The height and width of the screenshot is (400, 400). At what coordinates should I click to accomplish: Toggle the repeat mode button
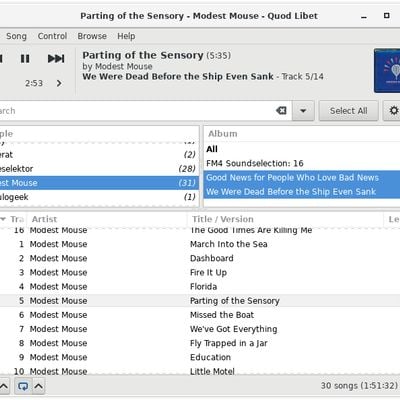[x=23, y=386]
